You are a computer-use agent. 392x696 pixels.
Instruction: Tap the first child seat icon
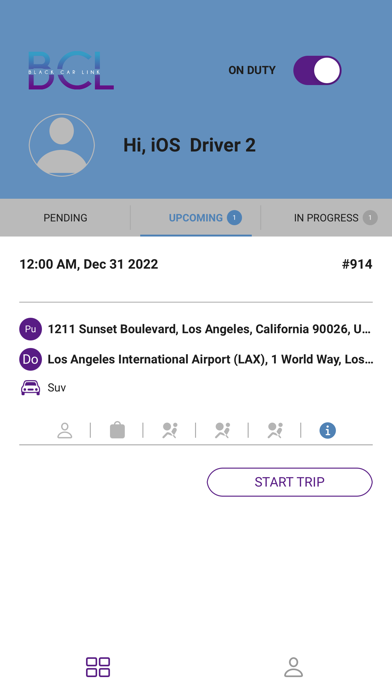tap(170, 430)
